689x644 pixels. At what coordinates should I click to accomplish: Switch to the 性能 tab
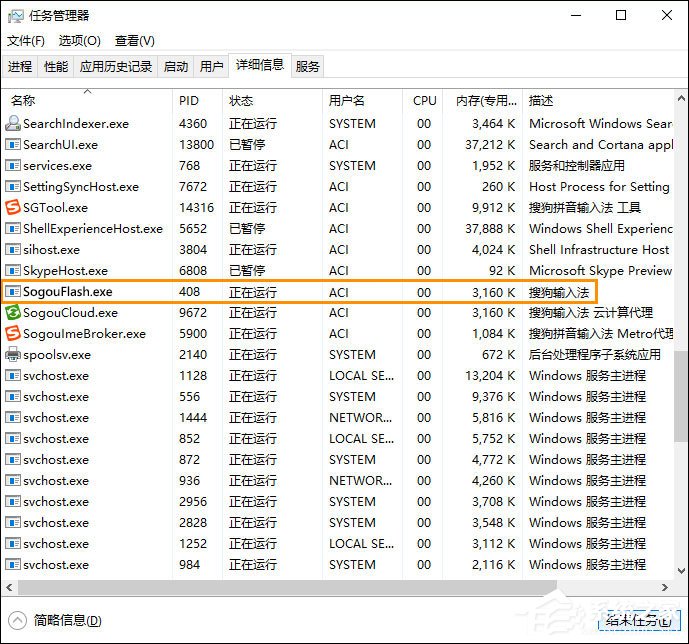click(56, 66)
